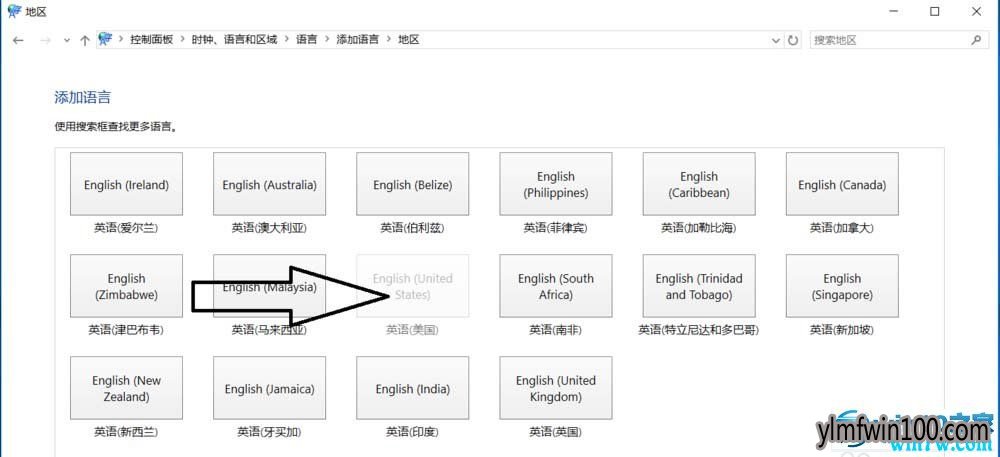Navigate to 控制面板 breadcrumb
1000x457 pixels.
pos(152,40)
